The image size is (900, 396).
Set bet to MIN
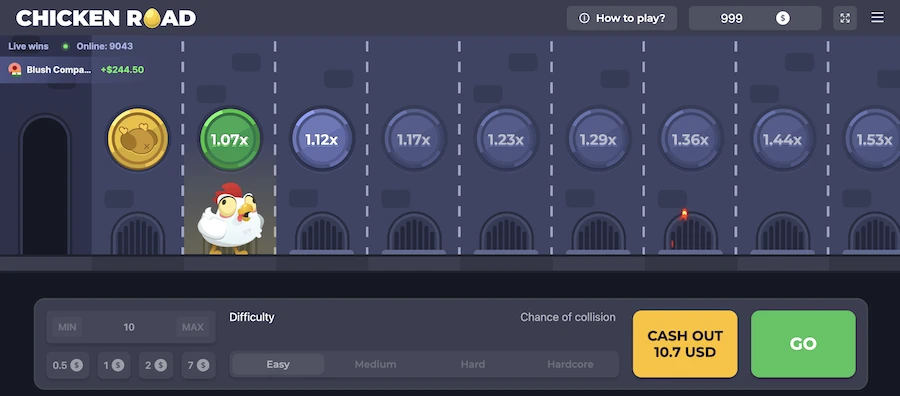[67, 327]
